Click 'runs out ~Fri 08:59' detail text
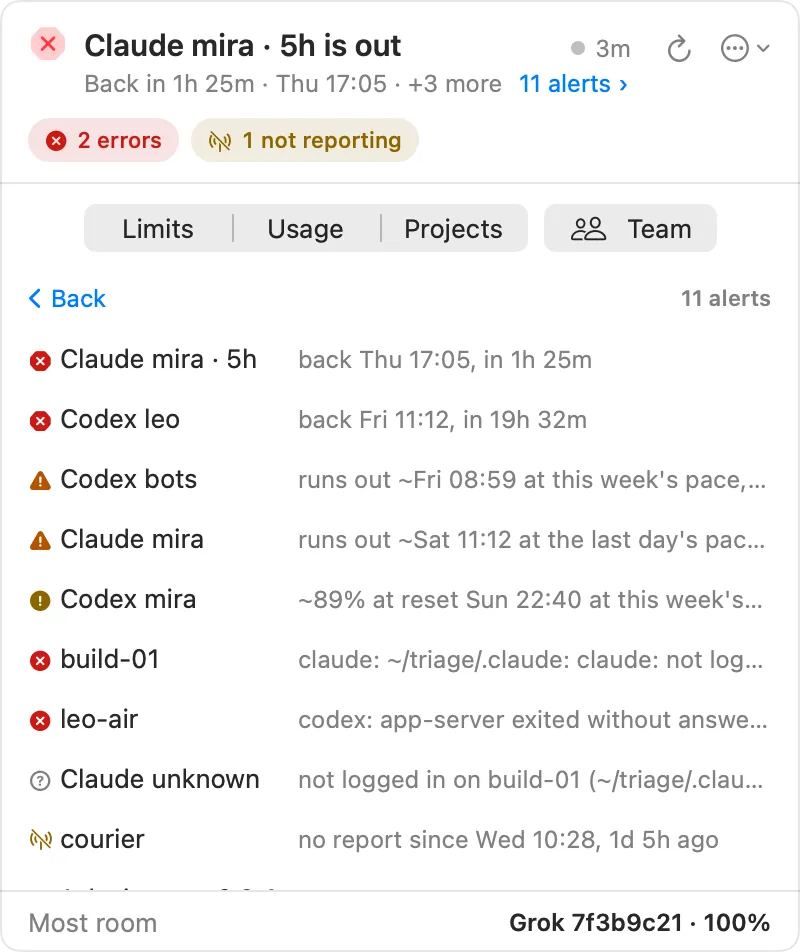The height and width of the screenshot is (952, 800). [x=532, y=480]
